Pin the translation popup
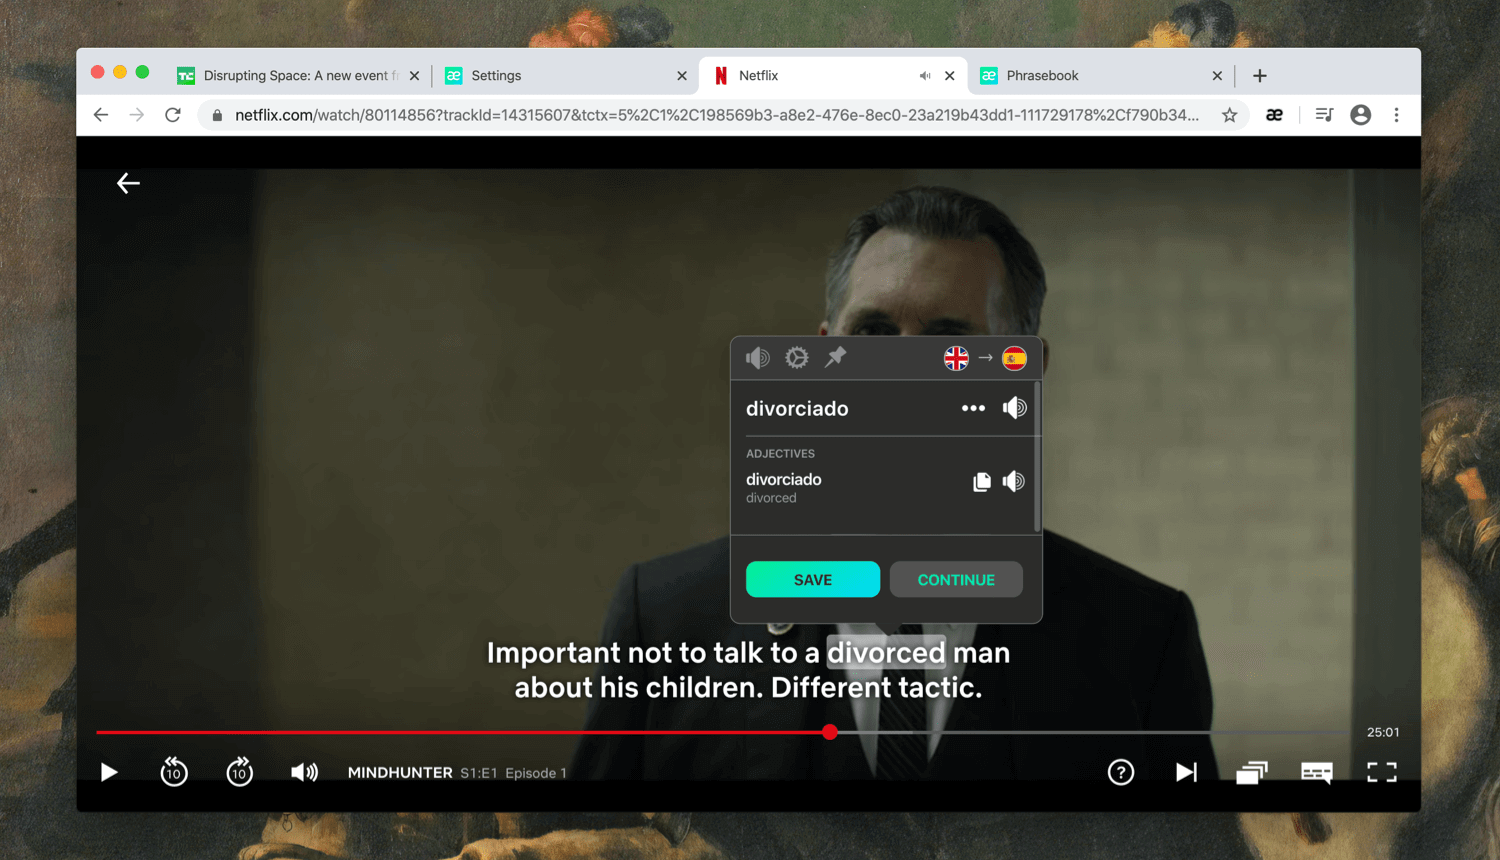This screenshot has width=1500, height=860. (x=836, y=357)
